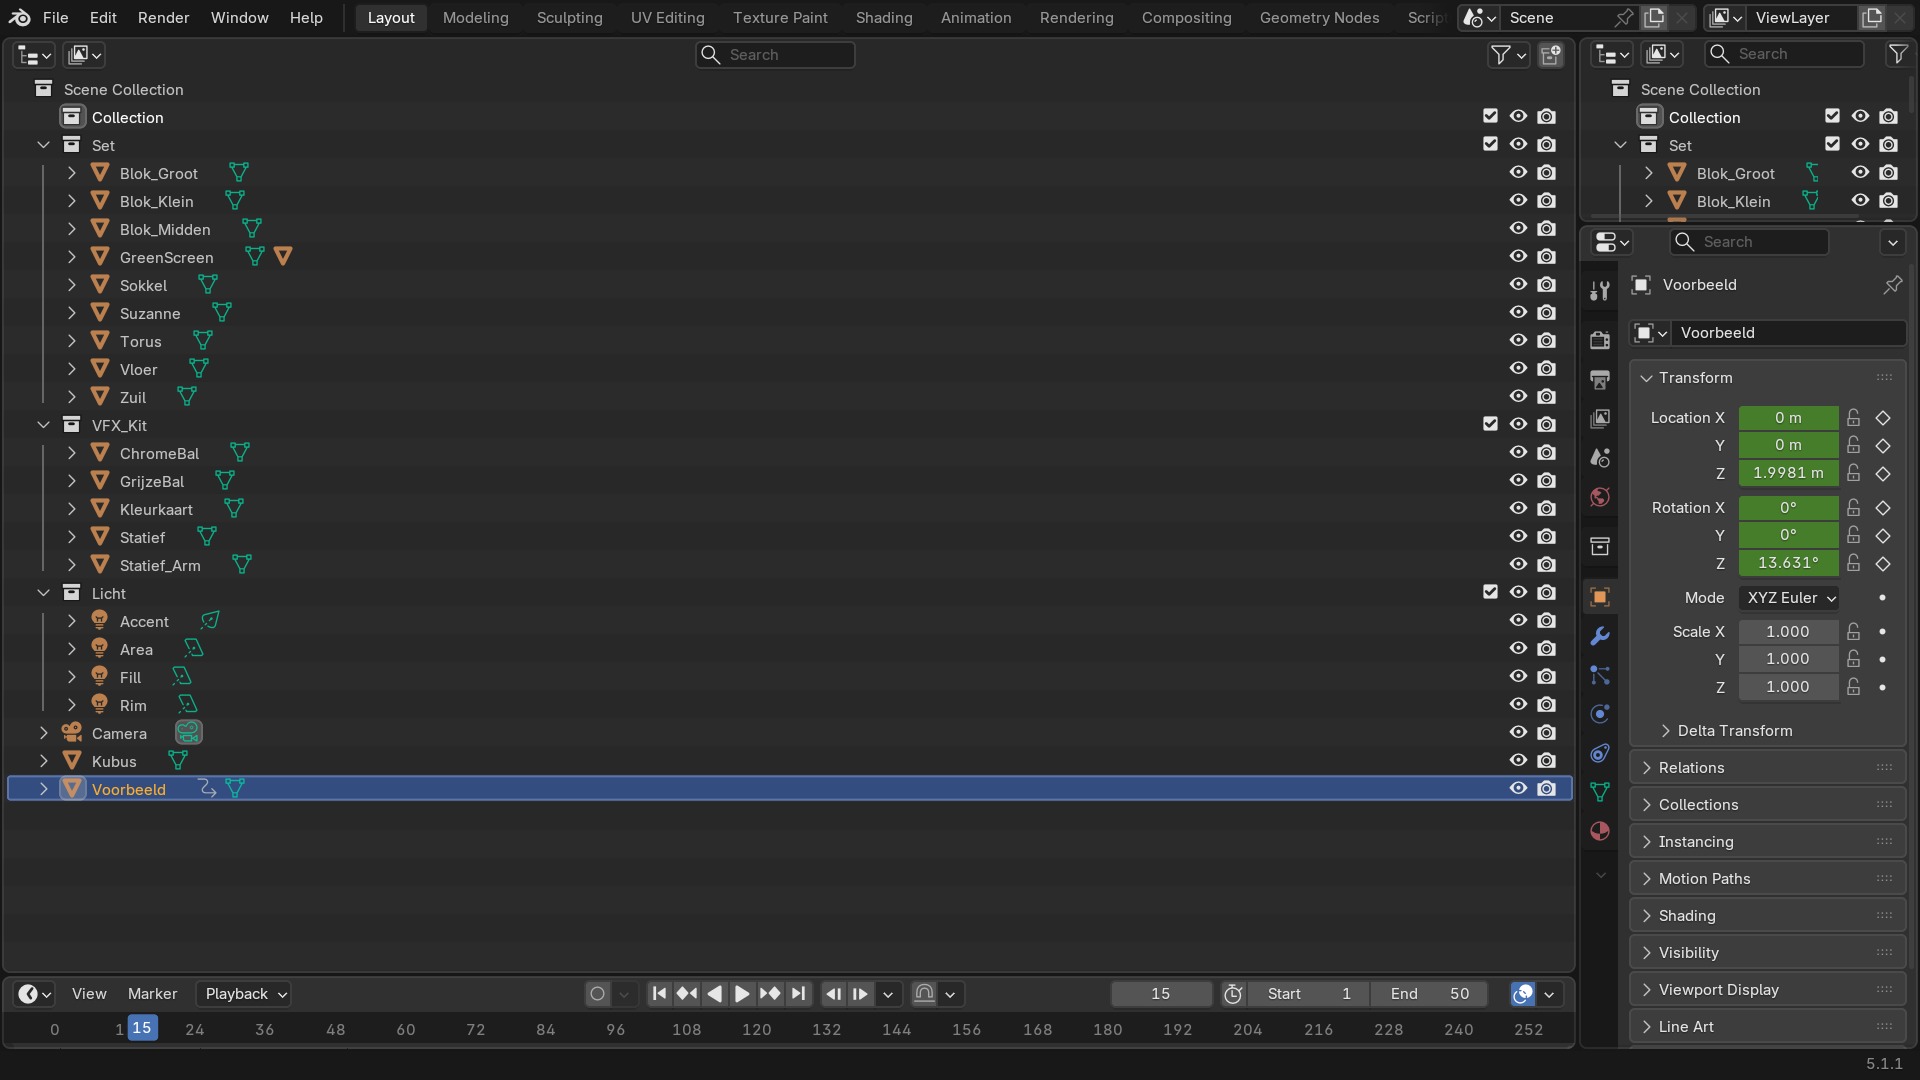Open the Edit menu
The image size is (1920, 1080).
point(103,18)
